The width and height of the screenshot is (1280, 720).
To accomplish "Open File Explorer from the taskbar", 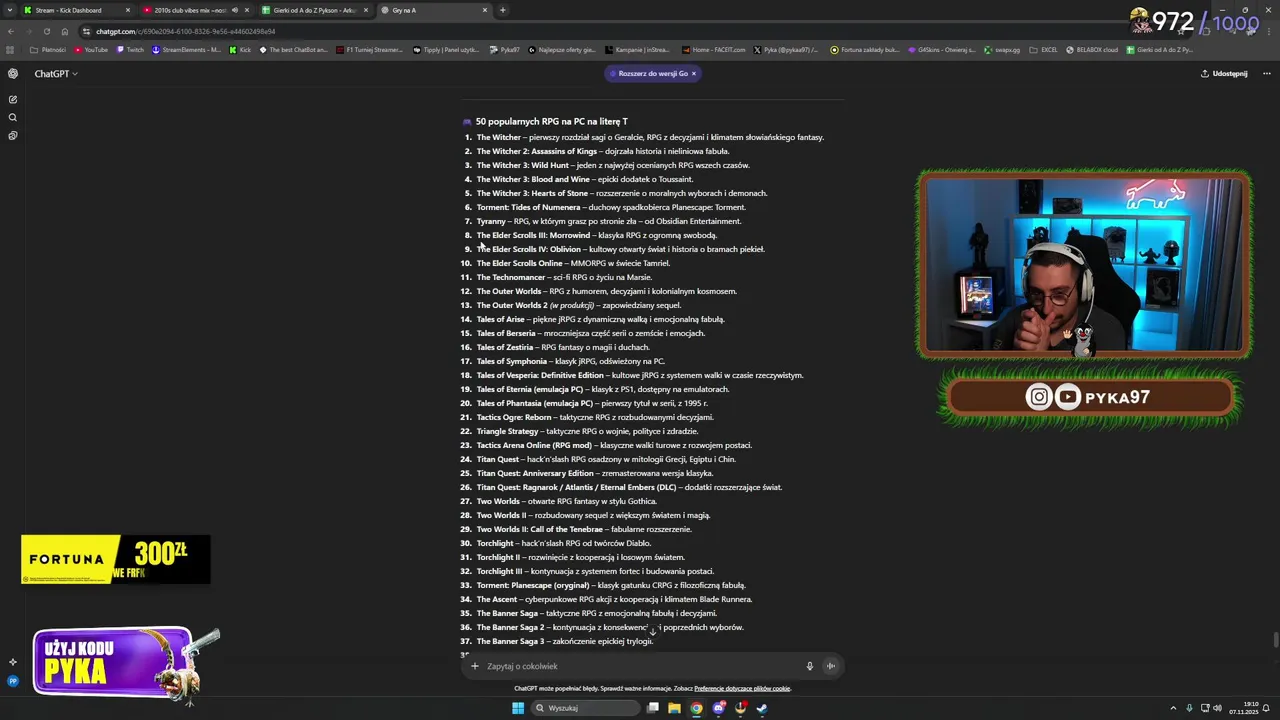I will 675,708.
